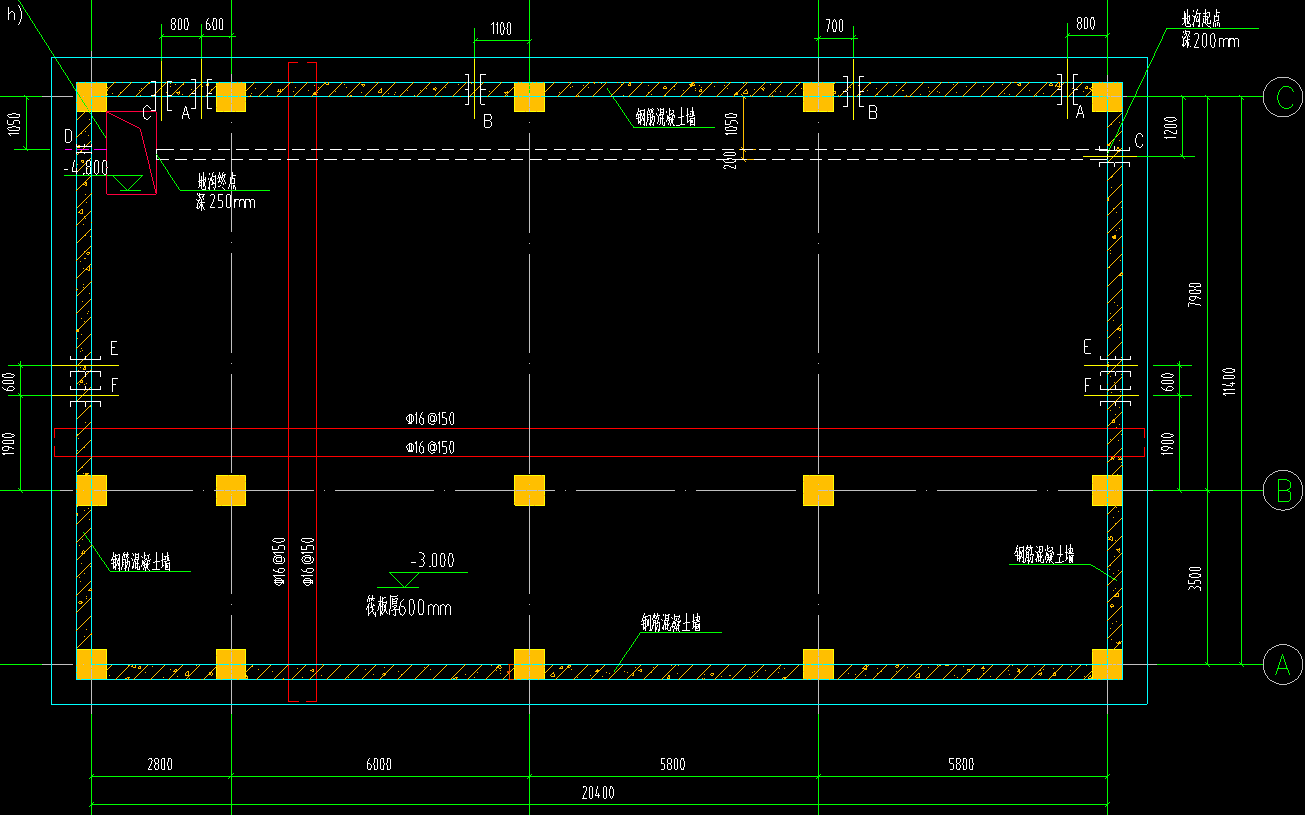Click section mark F on the right wall

tap(1087, 385)
